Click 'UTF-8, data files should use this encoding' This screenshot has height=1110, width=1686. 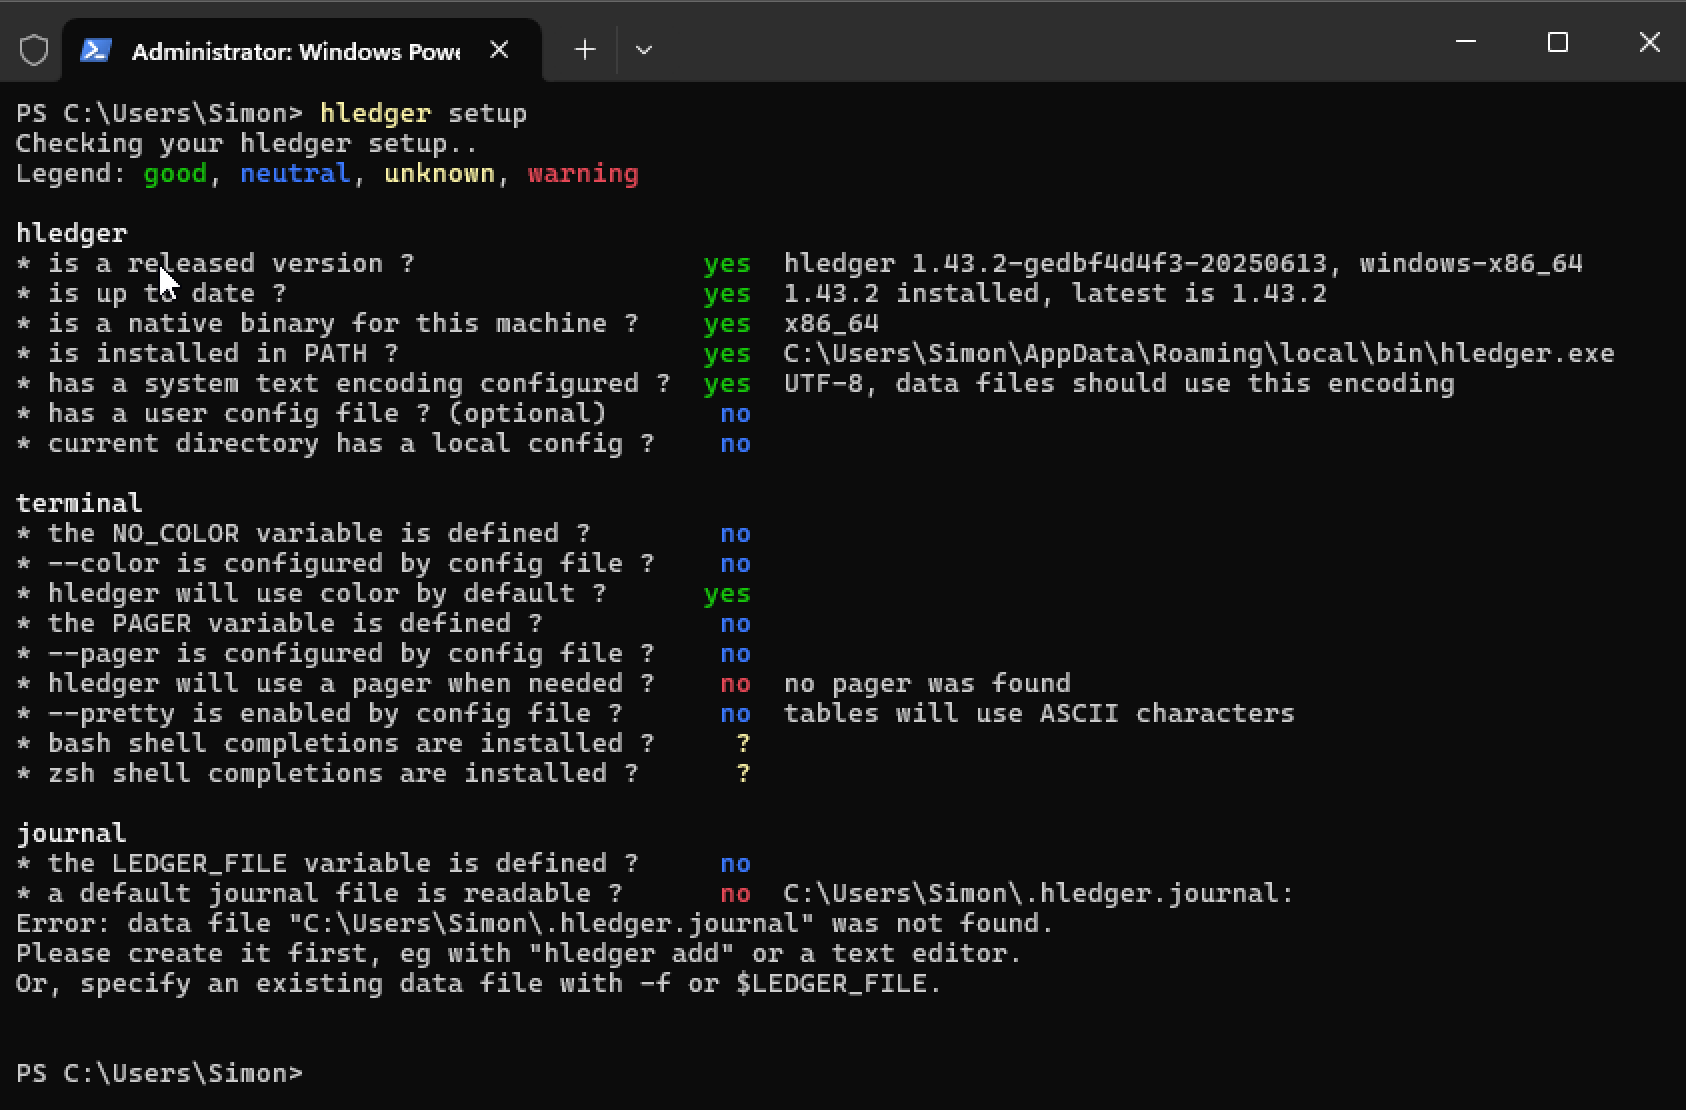[1119, 384]
